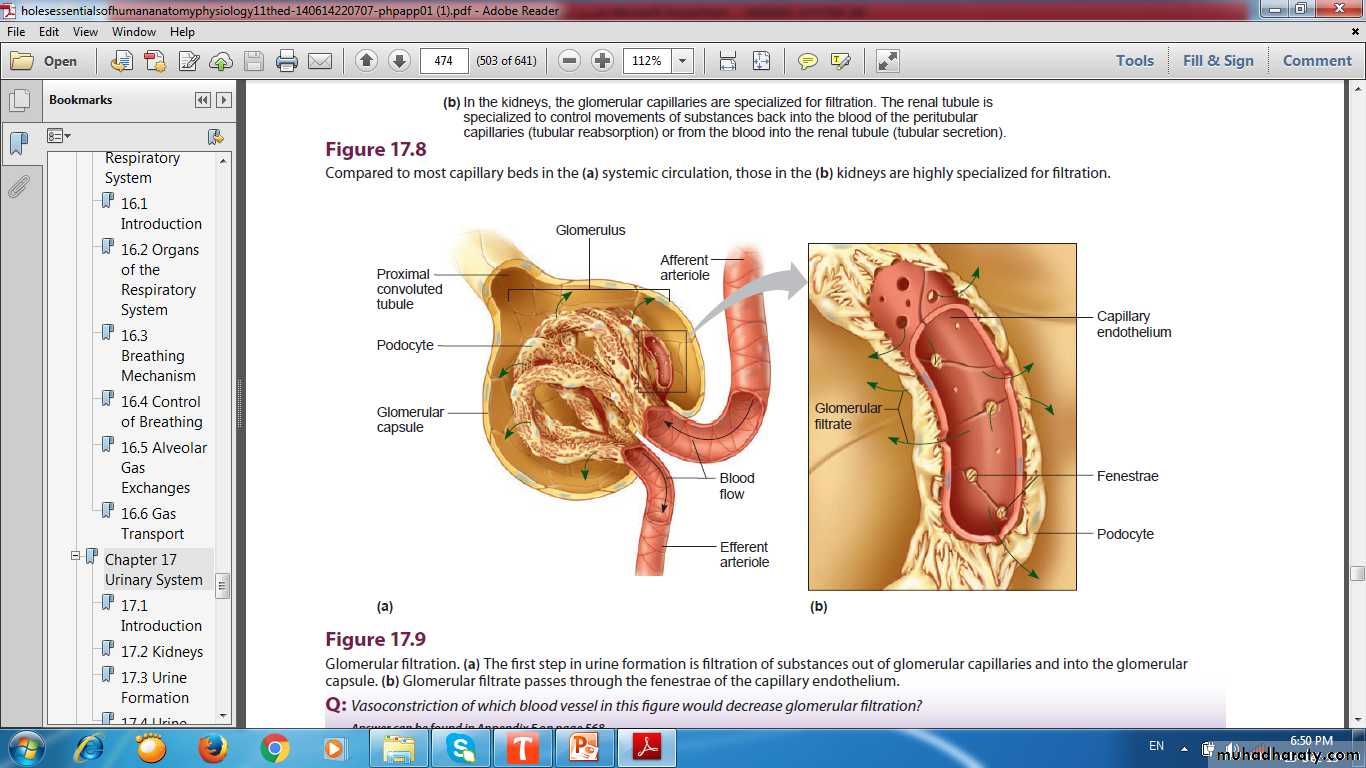Image resolution: width=1366 pixels, height=768 pixels.
Task: Zoom in with the plus button
Action: click(602, 61)
